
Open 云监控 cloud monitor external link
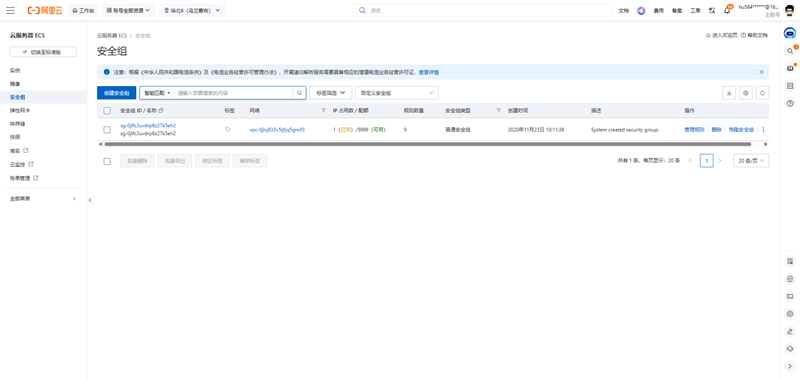(x=21, y=165)
